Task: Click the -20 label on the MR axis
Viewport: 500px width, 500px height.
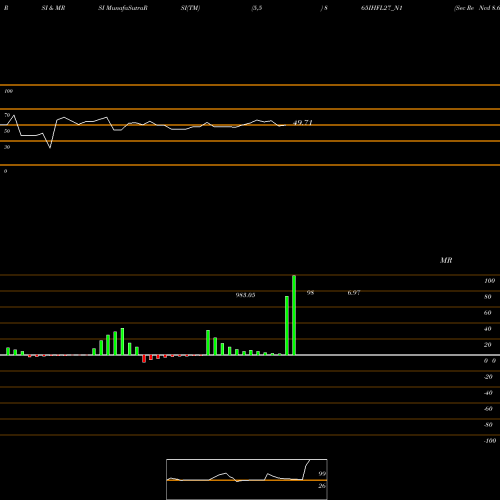Action: pyautogui.click(x=488, y=377)
